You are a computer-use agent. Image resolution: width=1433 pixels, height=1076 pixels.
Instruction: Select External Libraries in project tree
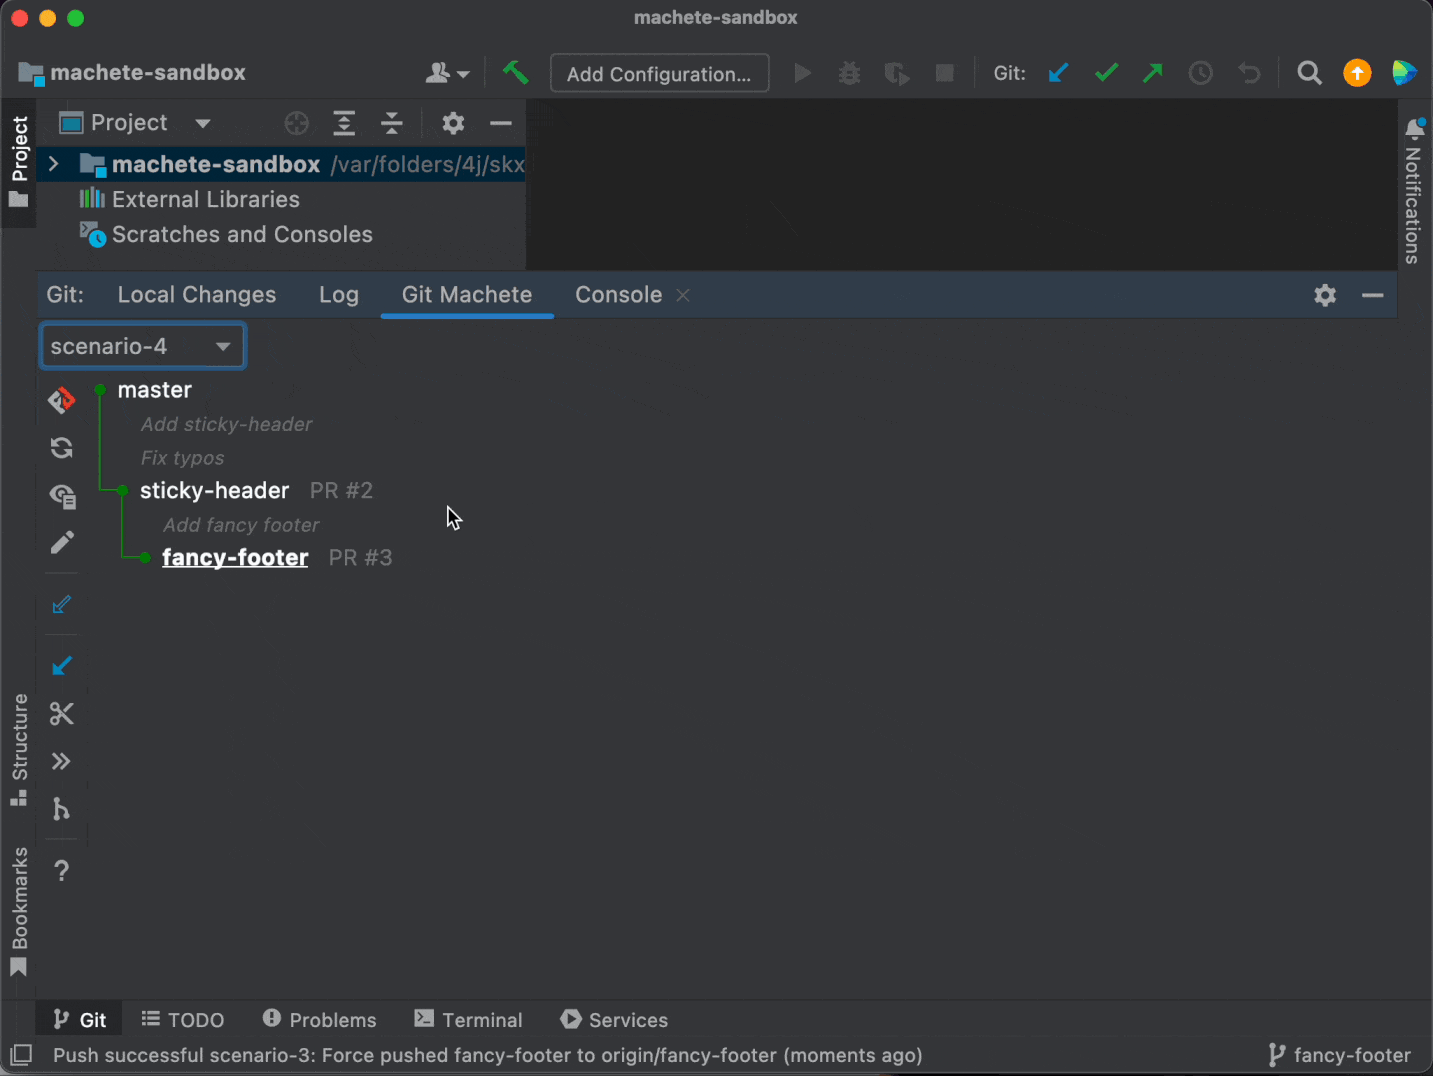coord(206,199)
